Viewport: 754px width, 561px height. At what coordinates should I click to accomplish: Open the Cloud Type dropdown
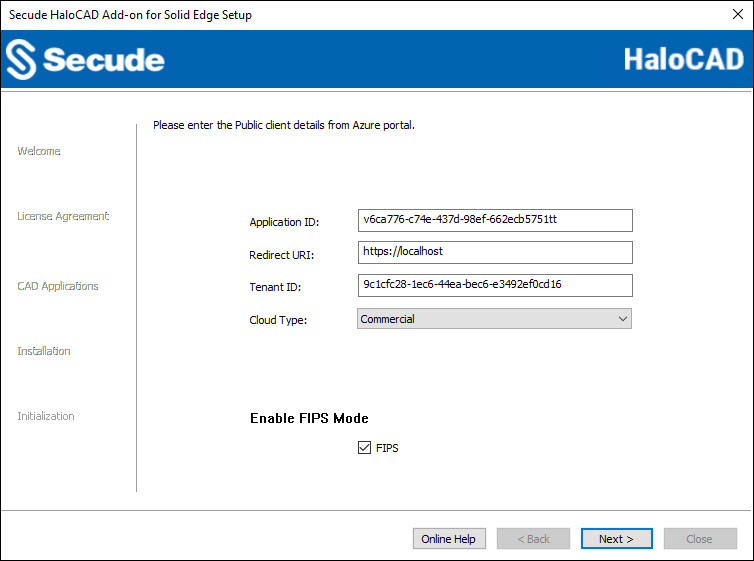[494, 319]
